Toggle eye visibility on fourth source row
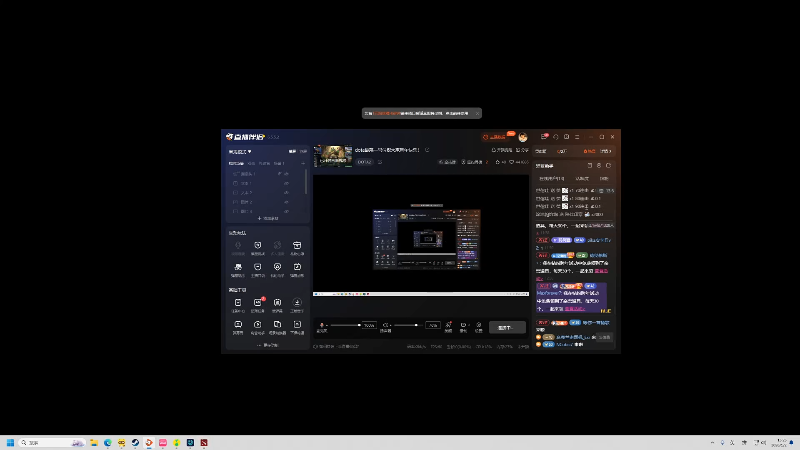The height and width of the screenshot is (450, 800). 286,202
